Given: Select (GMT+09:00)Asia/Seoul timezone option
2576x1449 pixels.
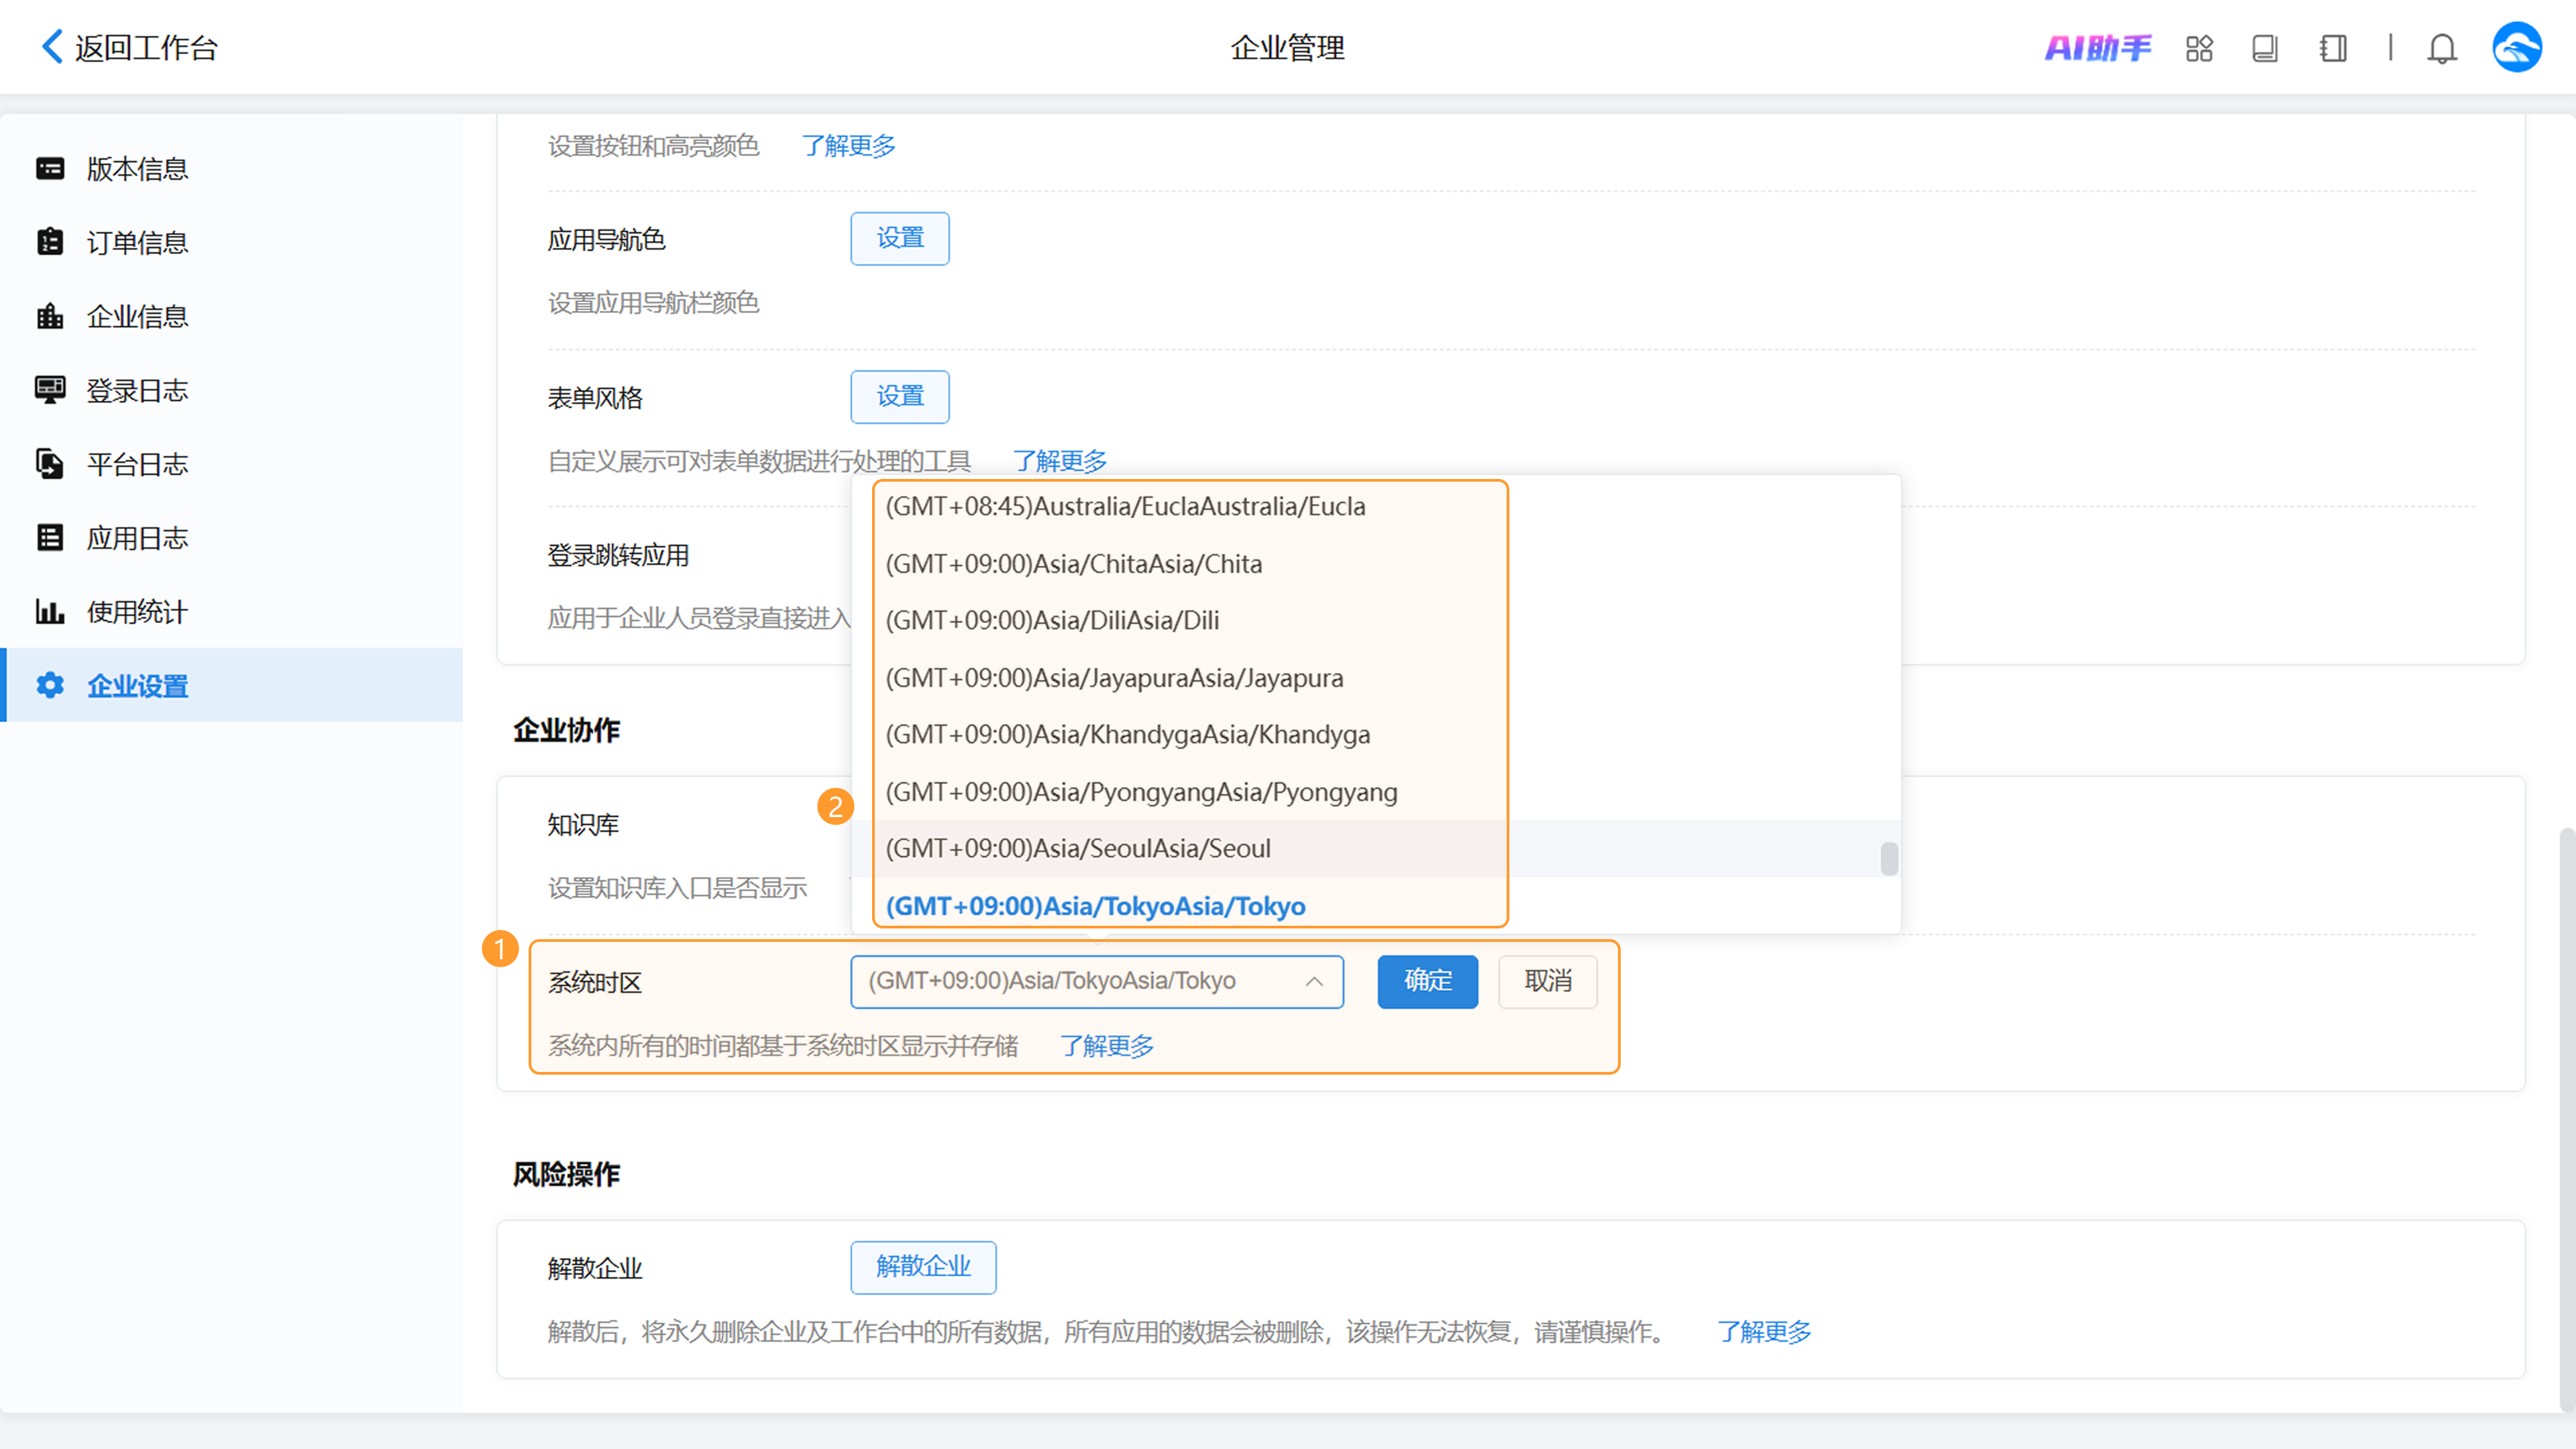Looking at the screenshot, I should coord(1078,849).
